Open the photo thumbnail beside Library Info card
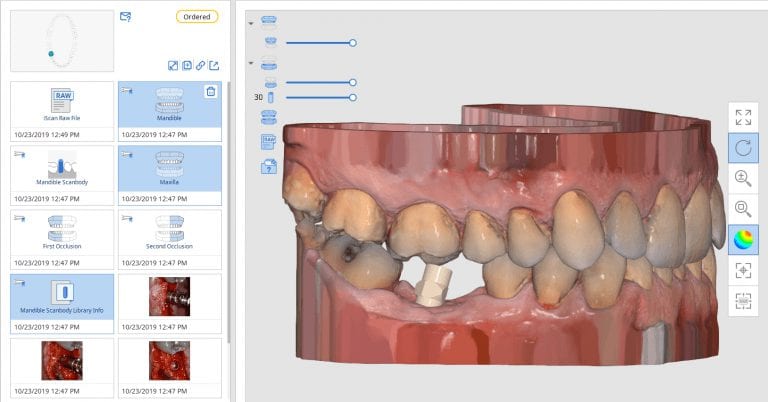The width and height of the screenshot is (768, 402). tap(169, 296)
